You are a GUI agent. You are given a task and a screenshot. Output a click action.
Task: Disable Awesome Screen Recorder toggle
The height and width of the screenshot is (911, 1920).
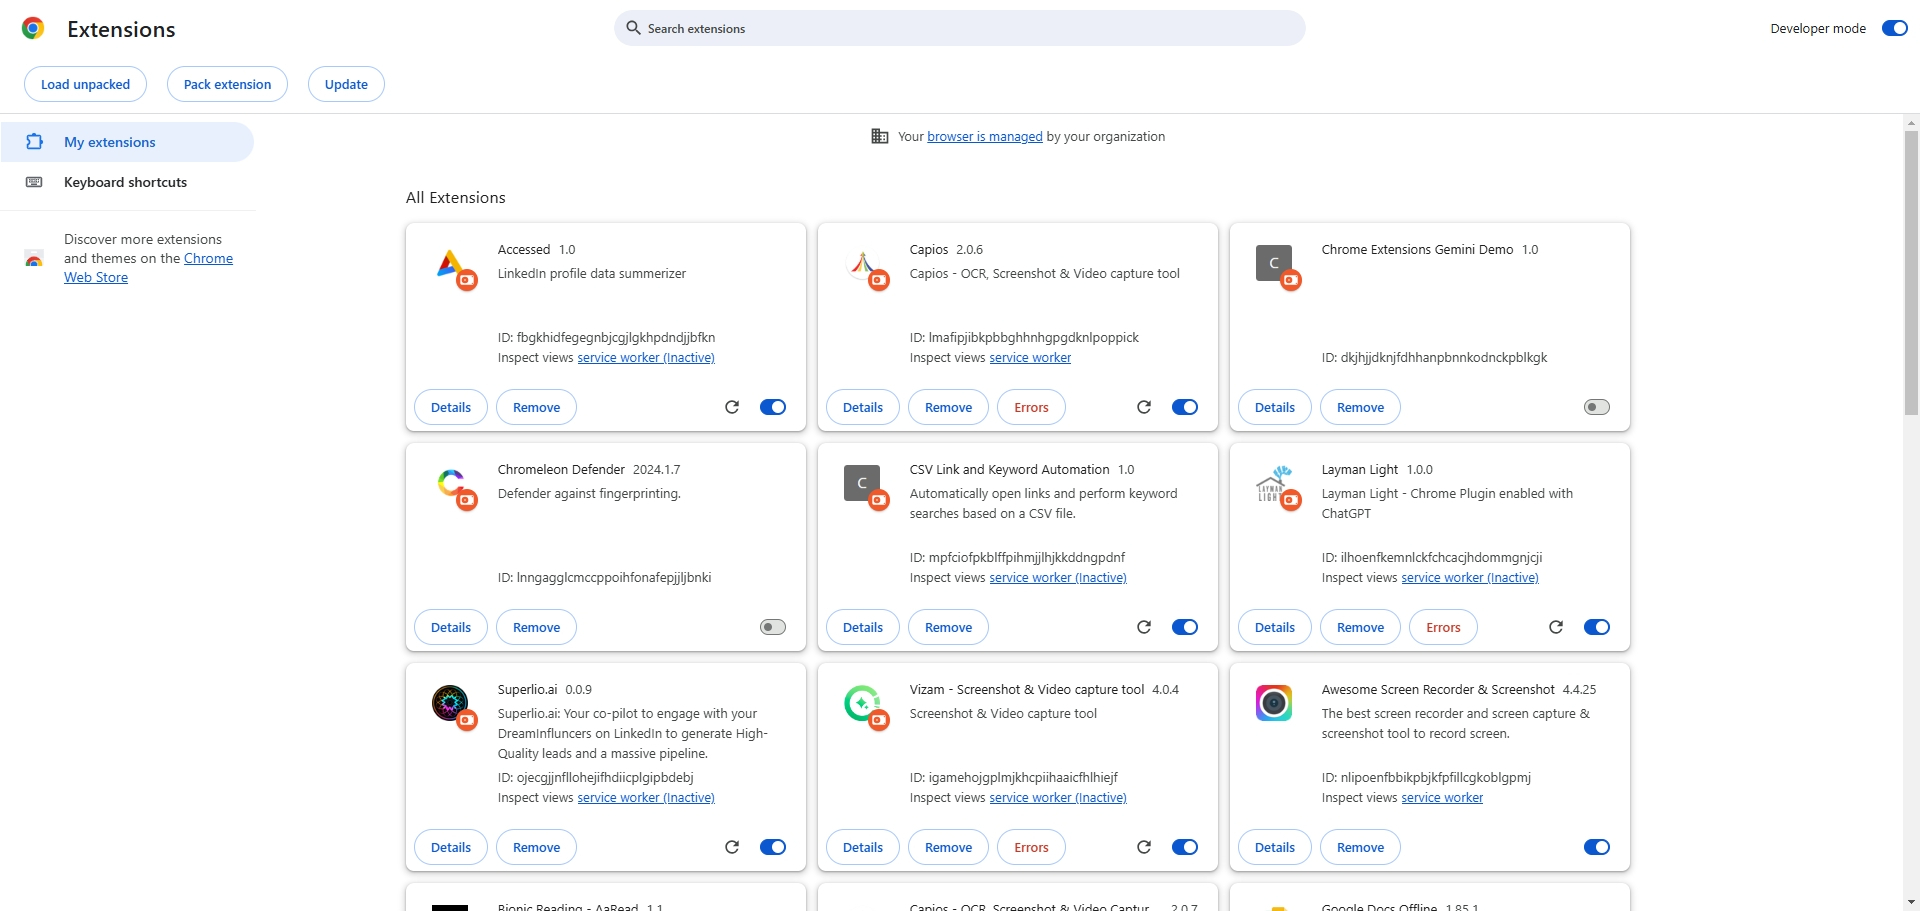point(1597,847)
